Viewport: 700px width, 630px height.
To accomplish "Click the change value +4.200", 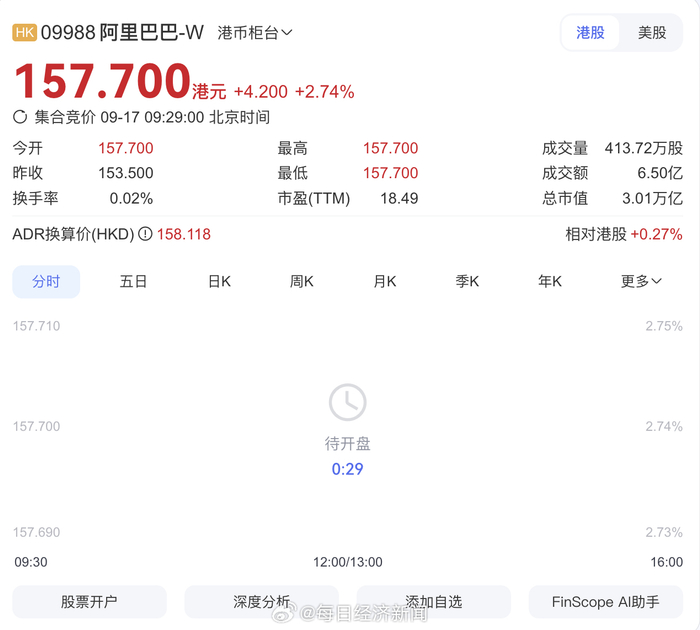I will point(261,92).
